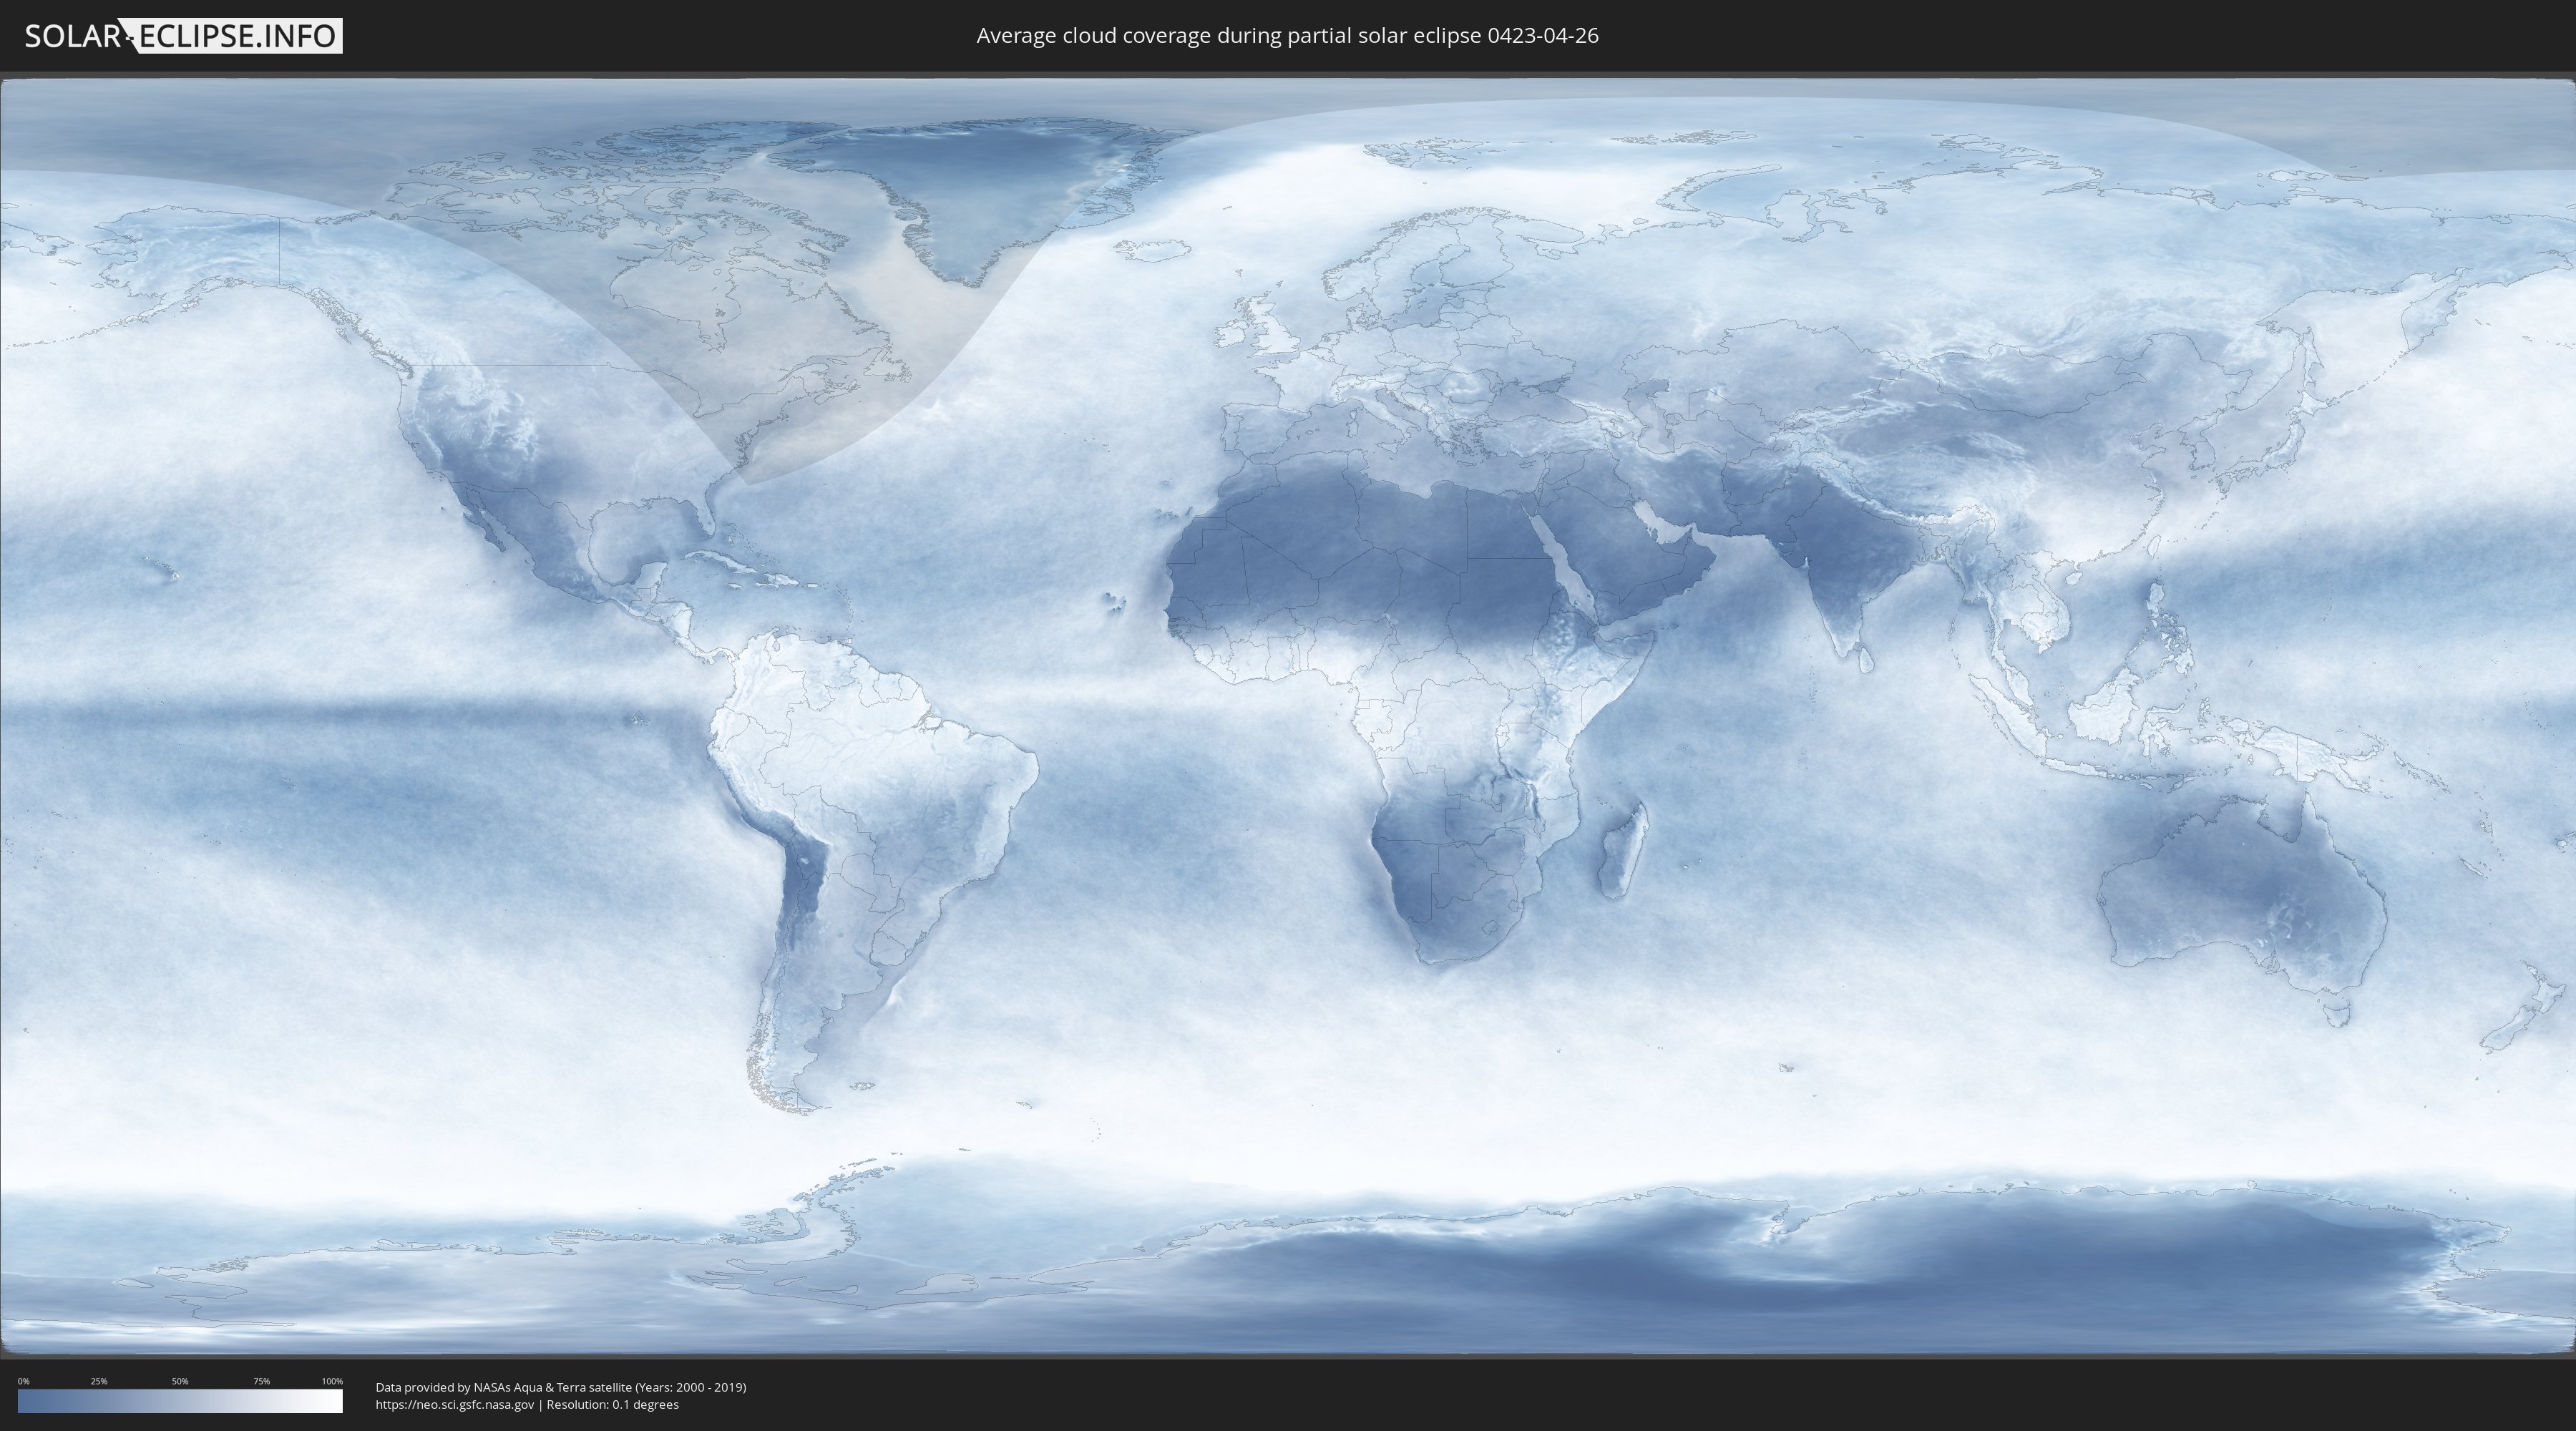Click the cloud coverage gradient legend bar
This screenshot has width=2576, height=1431.
(180, 1401)
